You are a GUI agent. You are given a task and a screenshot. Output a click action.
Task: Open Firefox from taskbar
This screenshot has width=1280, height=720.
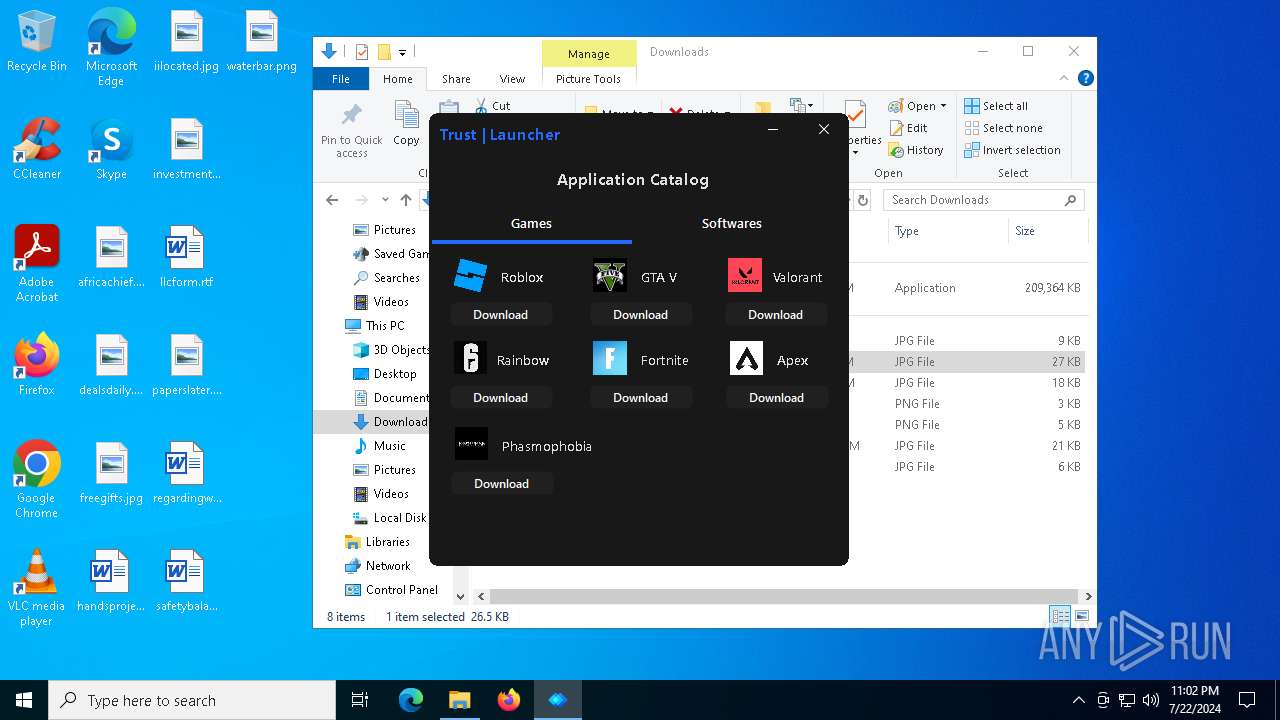tap(509, 700)
